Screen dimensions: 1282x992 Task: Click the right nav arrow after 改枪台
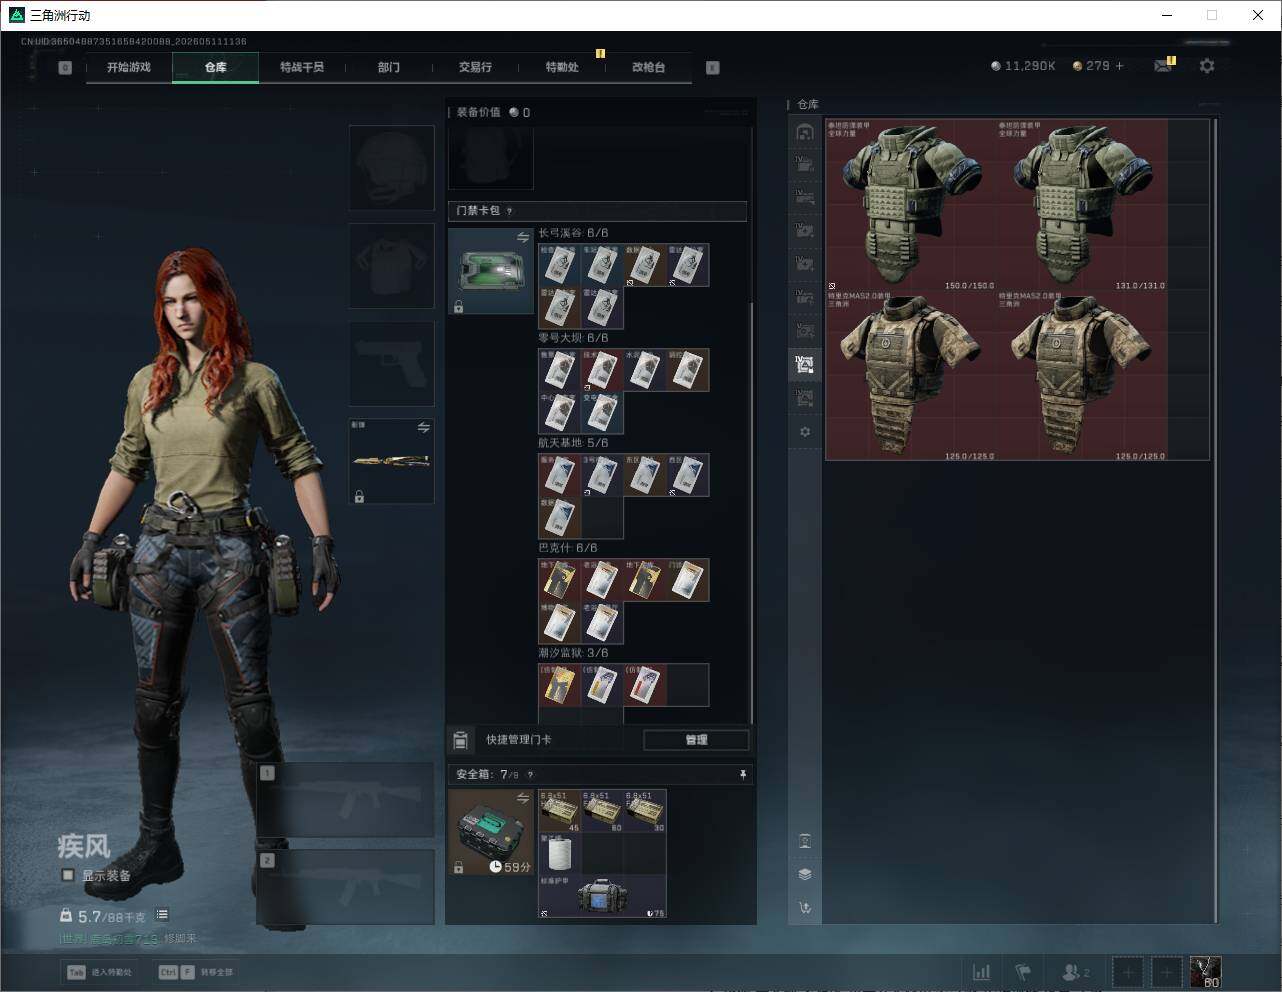tap(713, 68)
